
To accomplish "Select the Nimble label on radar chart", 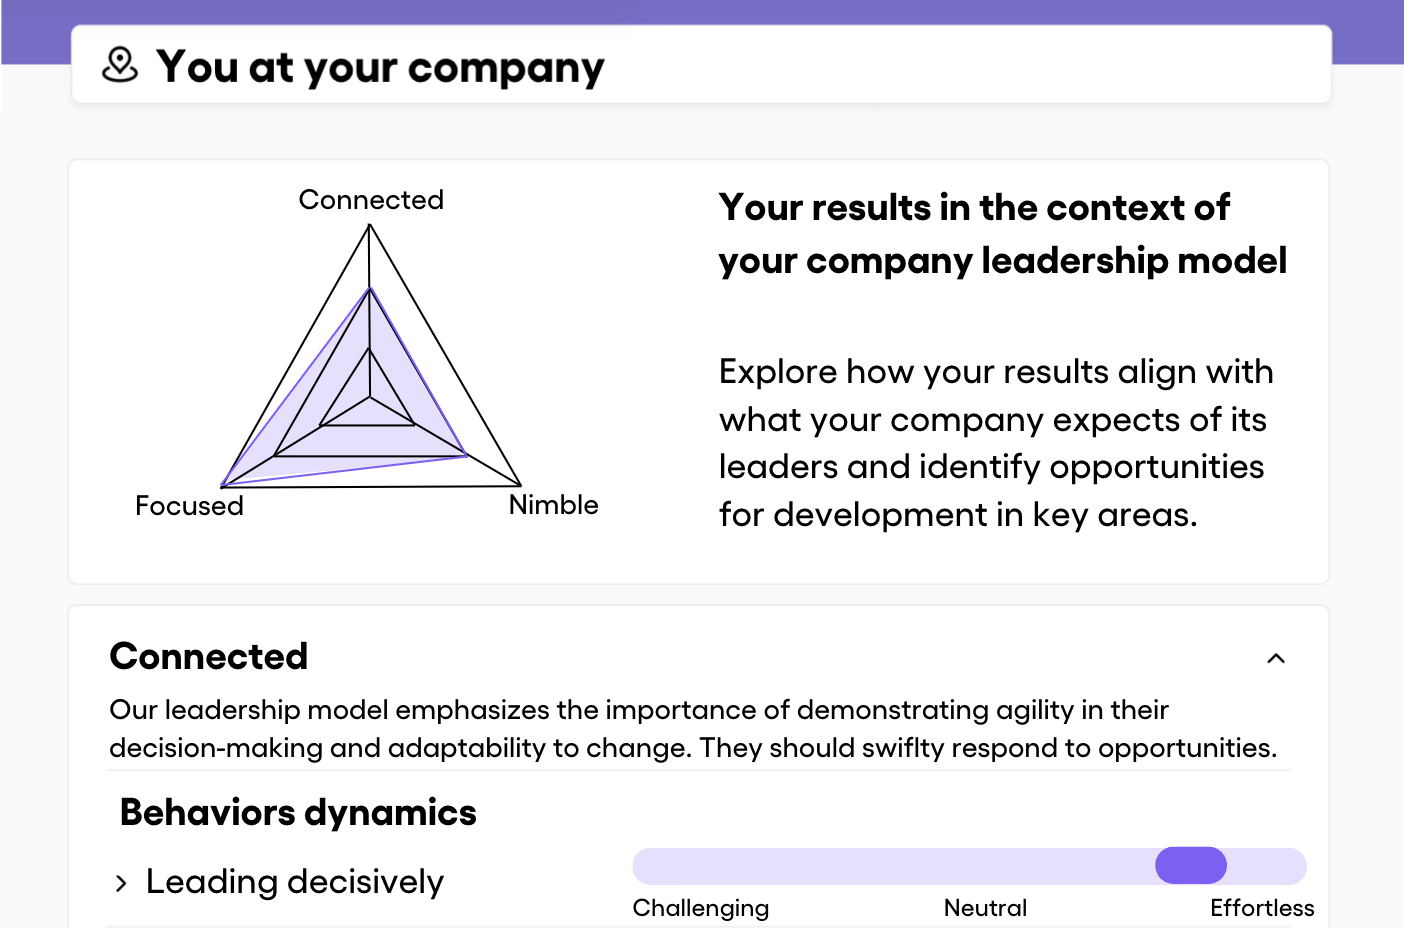I will coord(553,505).
